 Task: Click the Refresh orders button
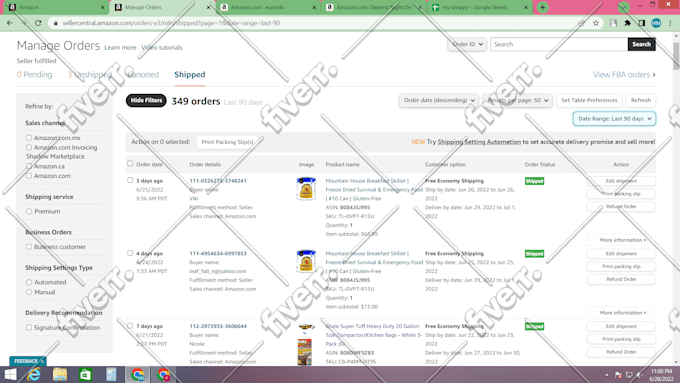click(641, 100)
